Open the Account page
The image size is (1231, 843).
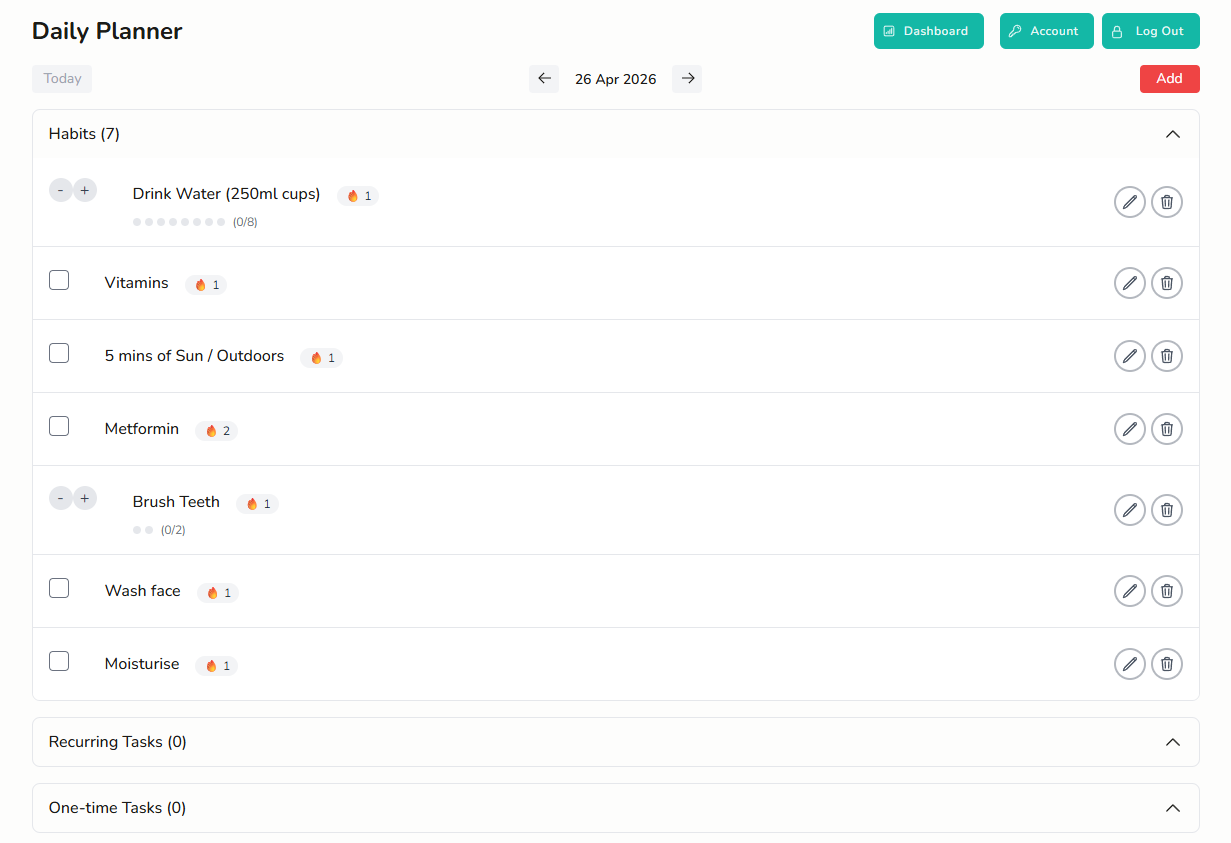1047,31
